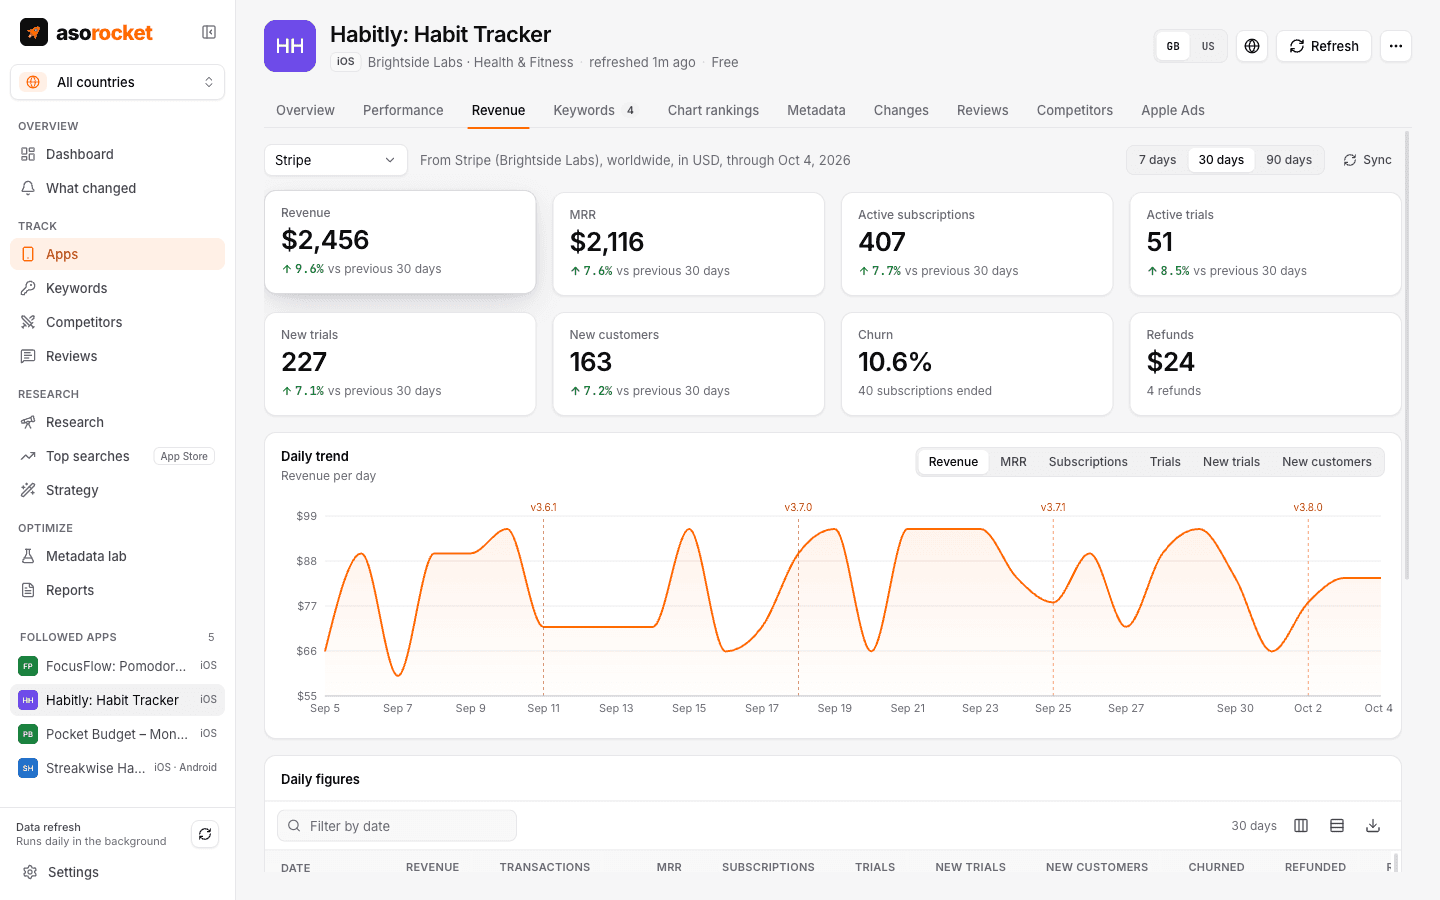Open the Stripe source dropdown
Viewport: 1440px width, 900px height.
coord(335,160)
